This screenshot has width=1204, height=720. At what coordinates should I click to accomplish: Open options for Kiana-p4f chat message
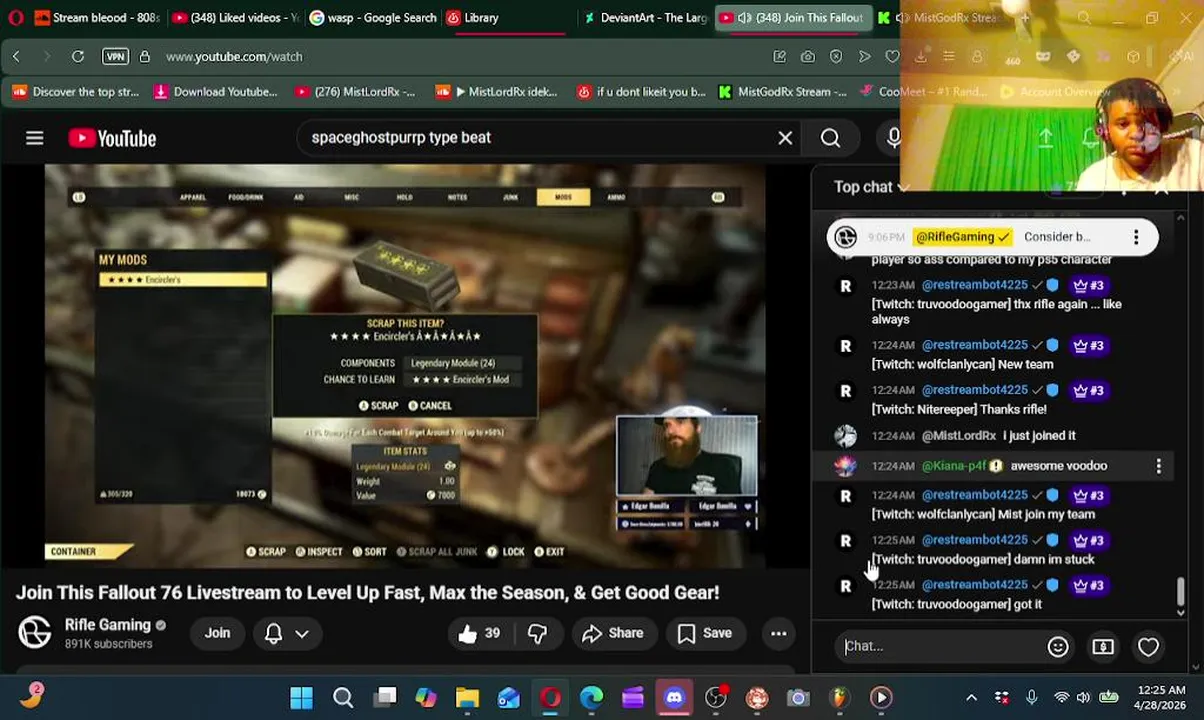coord(1158,466)
